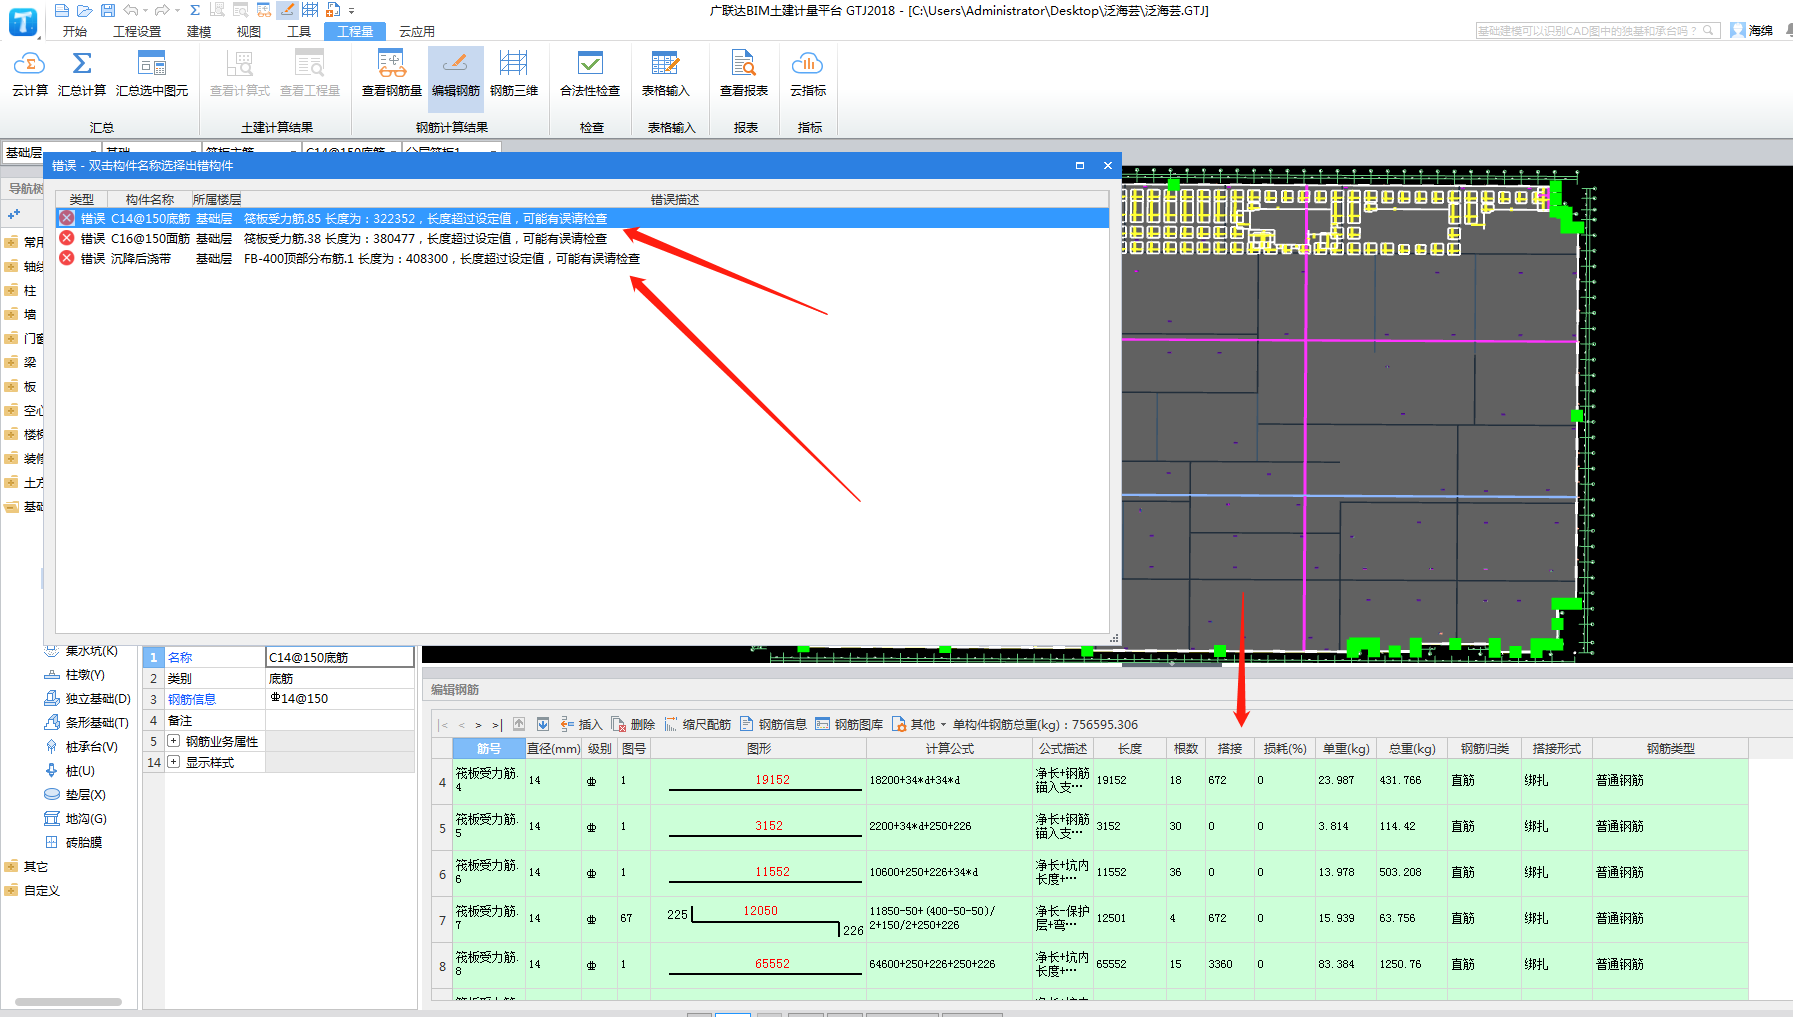Expand 钢筋业务属性 property group
Image resolution: width=1793 pixels, height=1017 pixels.
(174, 741)
